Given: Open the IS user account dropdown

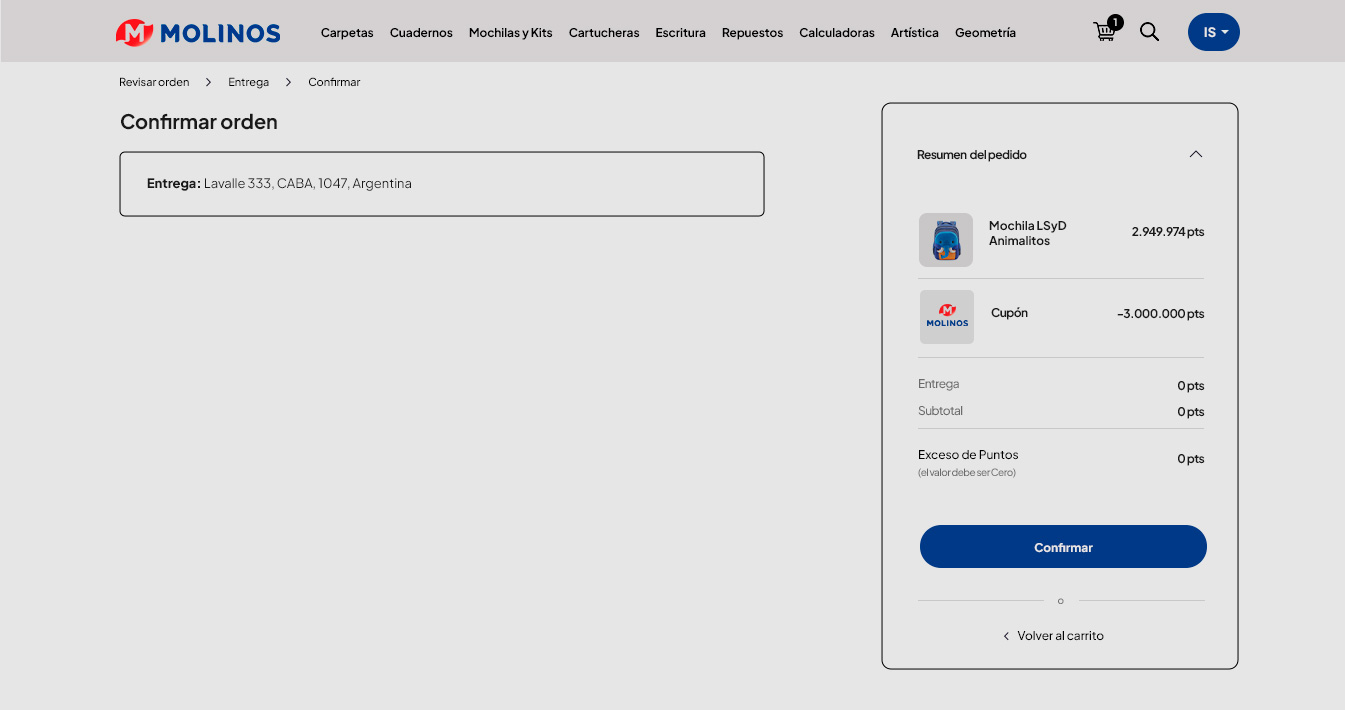Looking at the screenshot, I should (x=1213, y=32).
